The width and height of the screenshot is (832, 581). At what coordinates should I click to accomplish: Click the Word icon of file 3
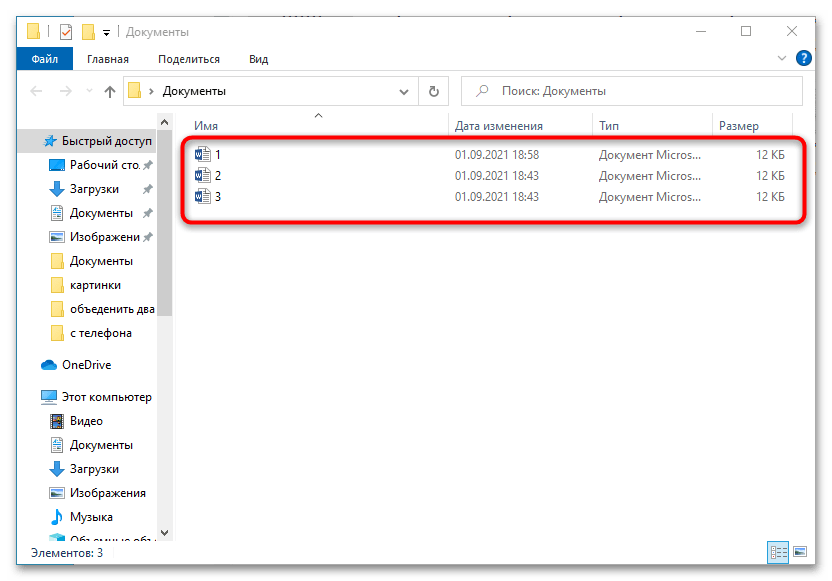tap(203, 197)
